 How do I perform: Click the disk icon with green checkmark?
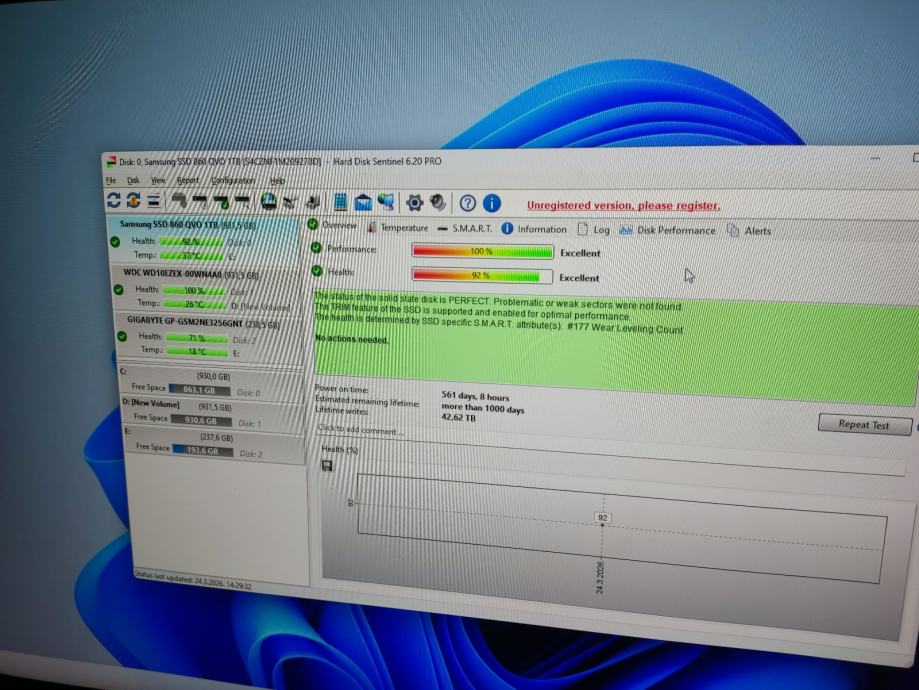[x=221, y=202]
